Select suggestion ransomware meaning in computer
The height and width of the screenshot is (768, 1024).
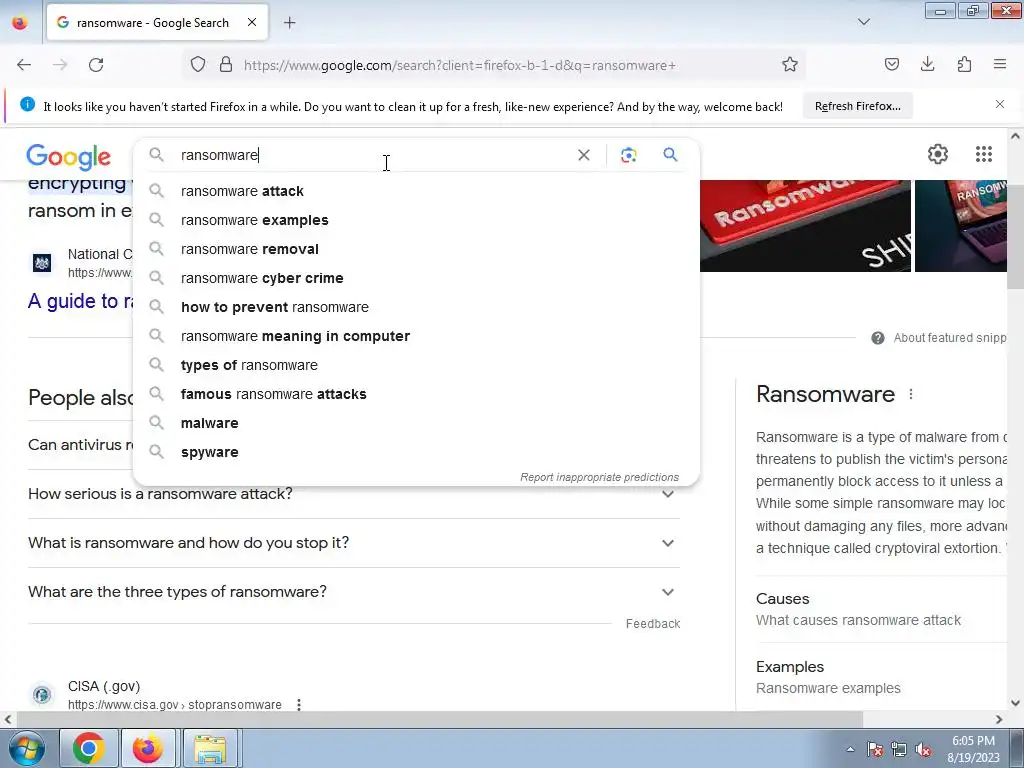click(416, 336)
